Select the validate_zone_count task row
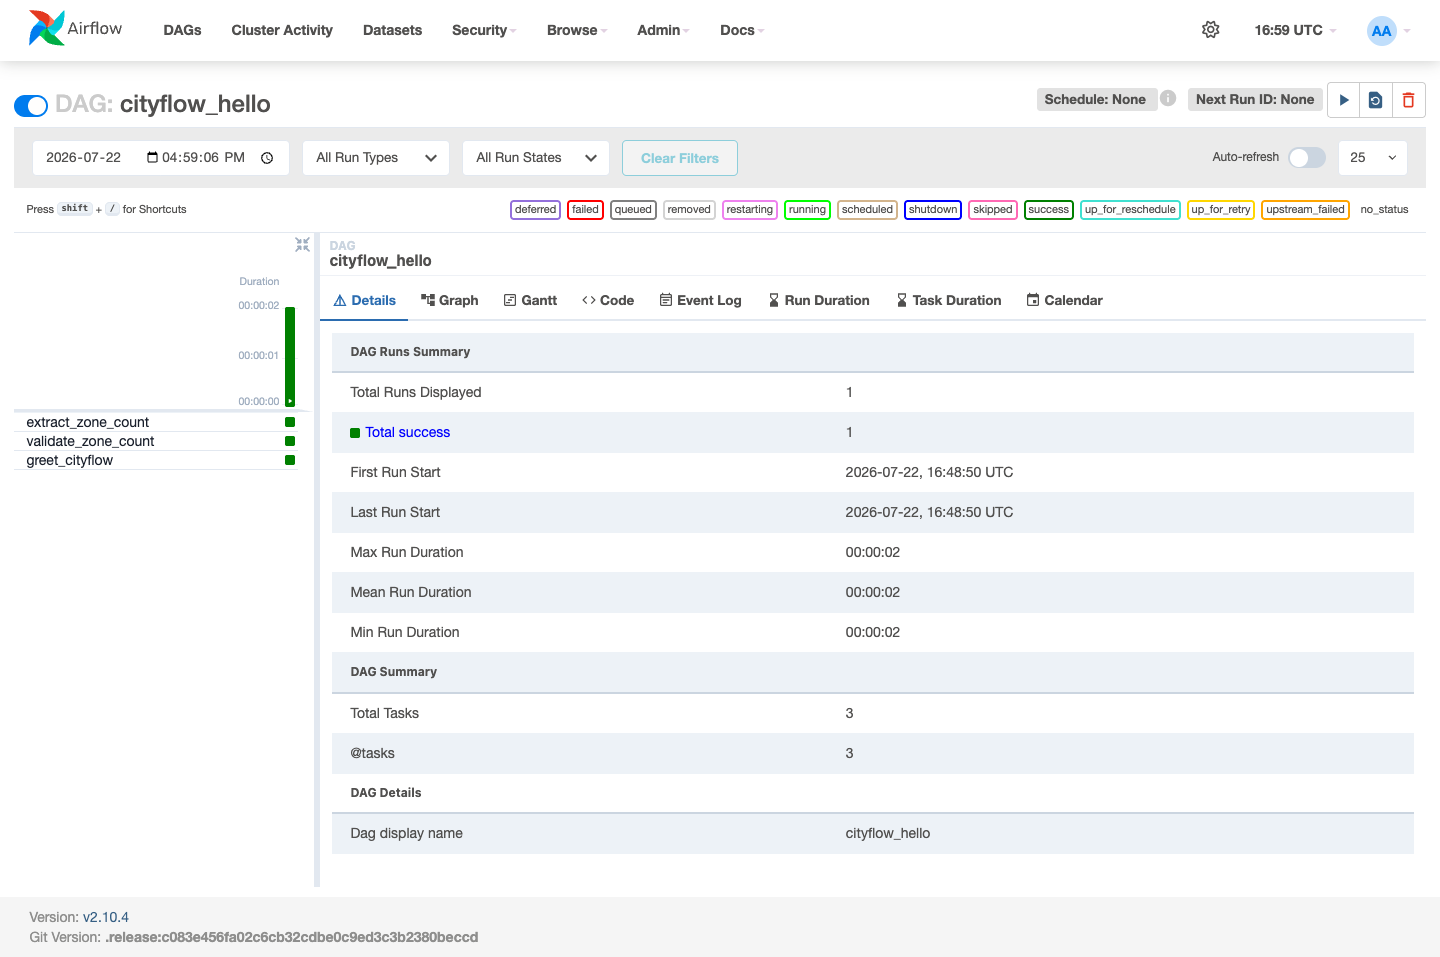 click(155, 441)
